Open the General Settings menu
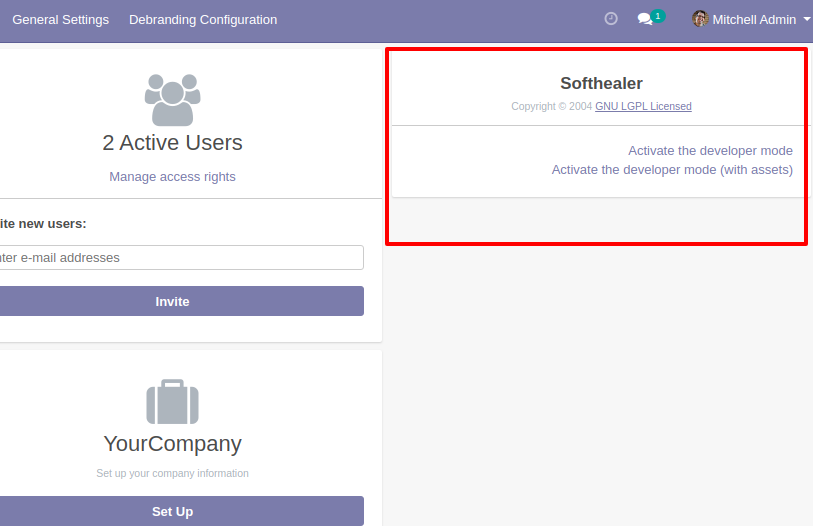This screenshot has width=813, height=526. click(x=61, y=20)
